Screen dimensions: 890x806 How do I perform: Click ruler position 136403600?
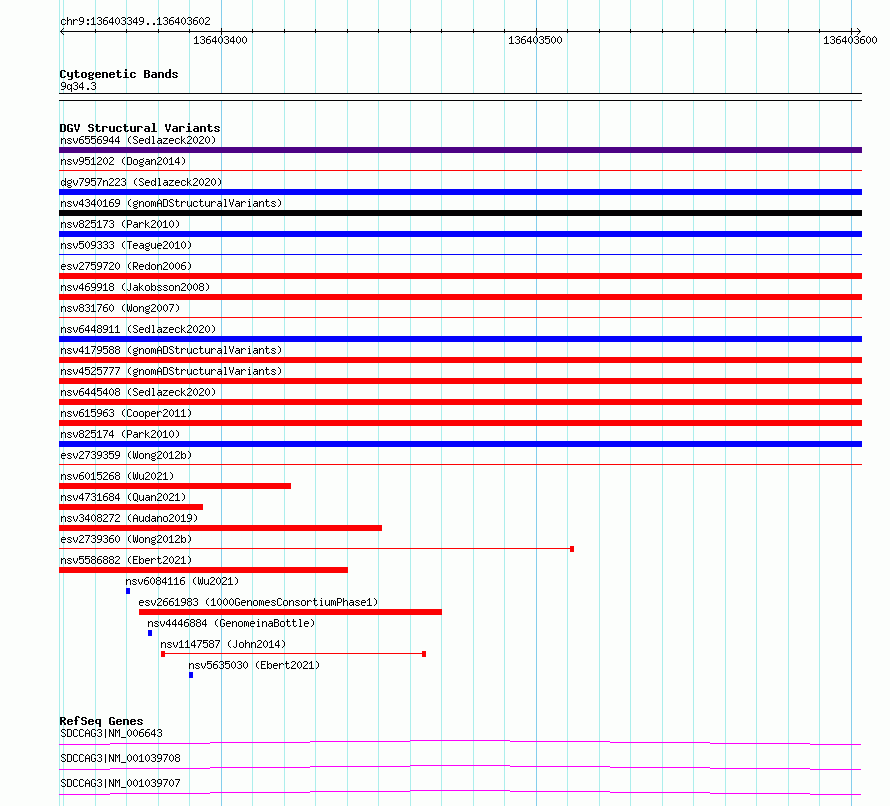(850, 40)
